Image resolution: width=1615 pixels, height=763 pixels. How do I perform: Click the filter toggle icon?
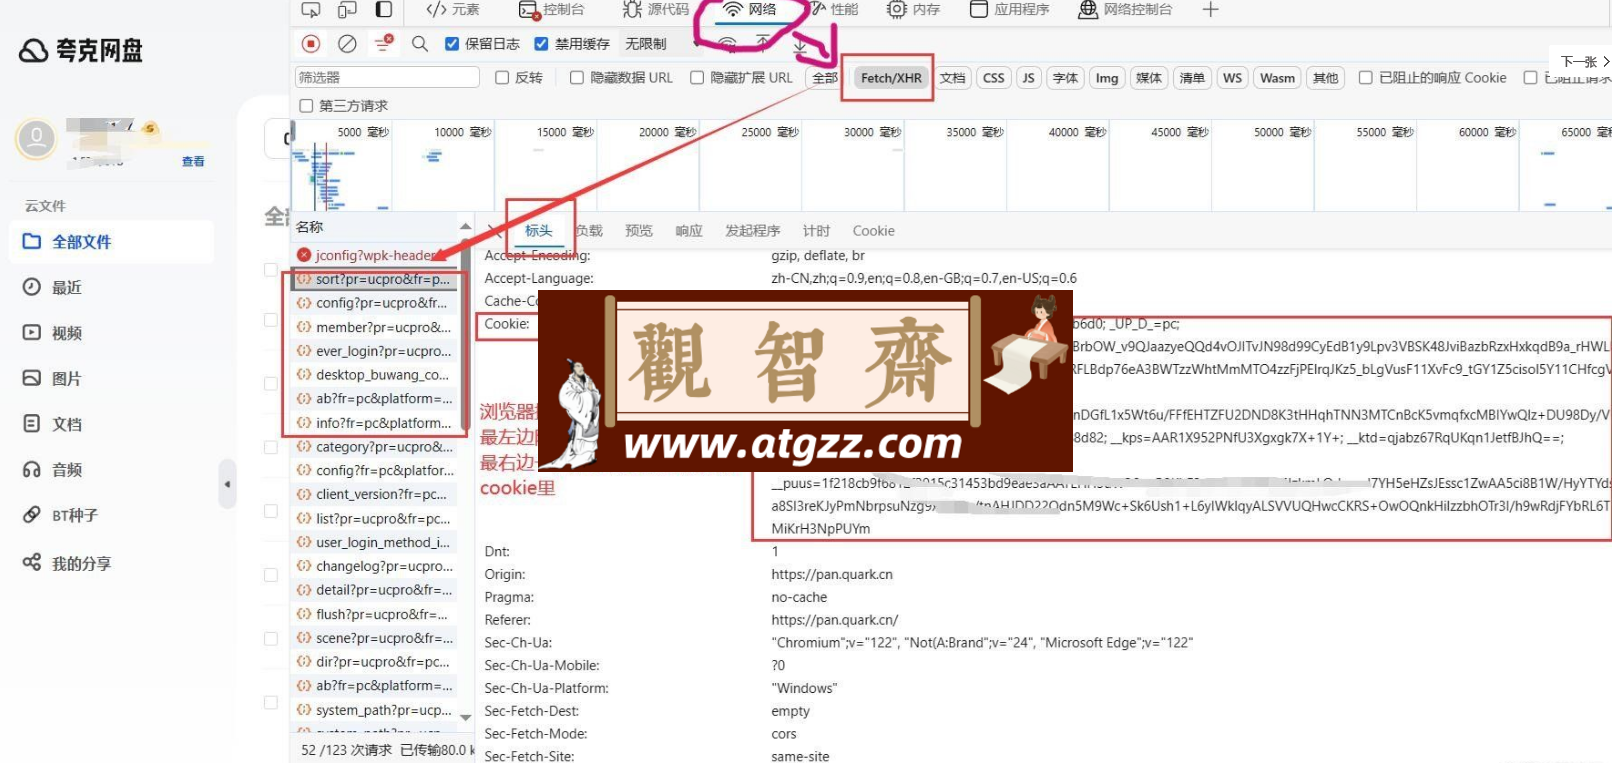pyautogui.click(x=383, y=44)
